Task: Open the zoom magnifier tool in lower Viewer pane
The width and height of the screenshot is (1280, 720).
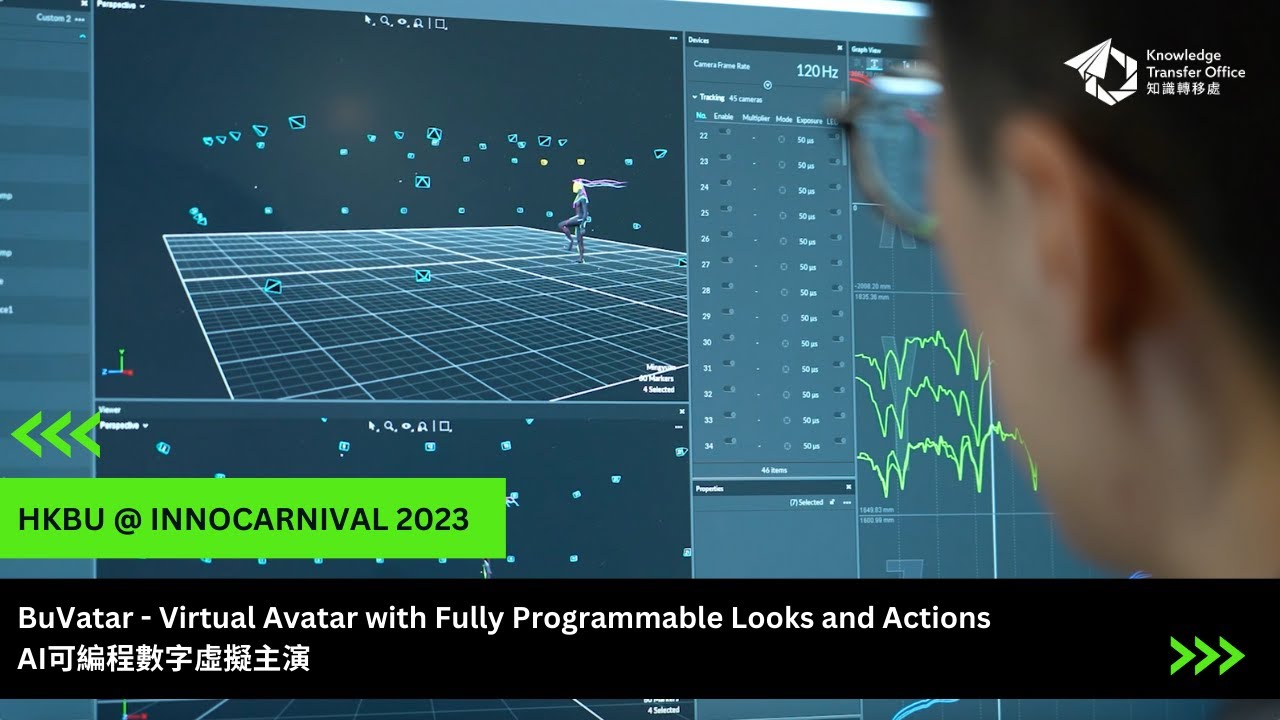Action: (x=389, y=426)
